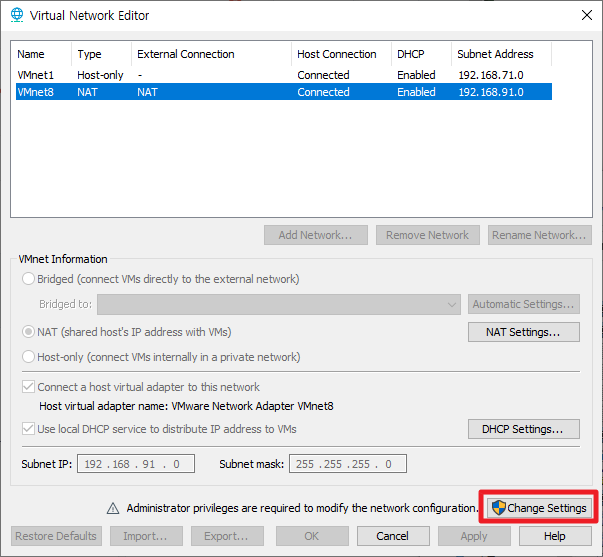Click the Subnet mask input field
The image size is (603, 557).
click(x=348, y=464)
